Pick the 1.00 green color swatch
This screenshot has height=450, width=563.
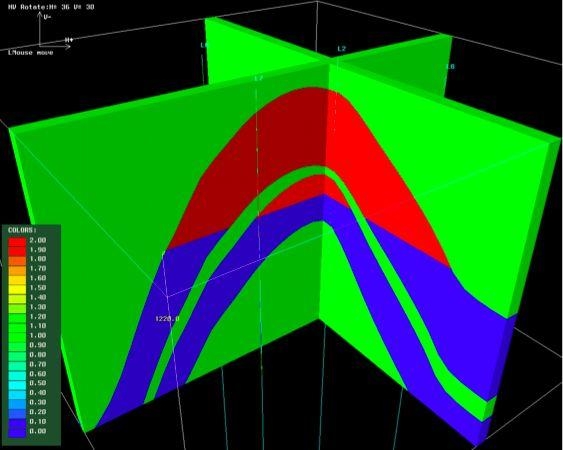point(17,336)
